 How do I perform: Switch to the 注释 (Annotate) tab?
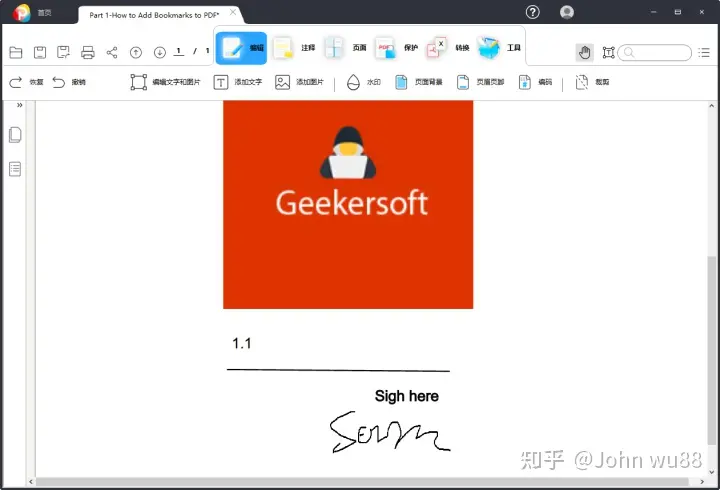[294, 48]
